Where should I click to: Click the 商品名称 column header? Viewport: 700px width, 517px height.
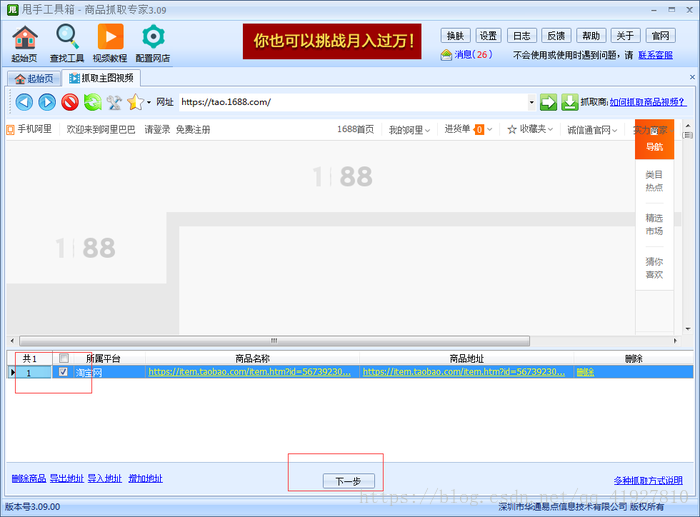point(253,359)
